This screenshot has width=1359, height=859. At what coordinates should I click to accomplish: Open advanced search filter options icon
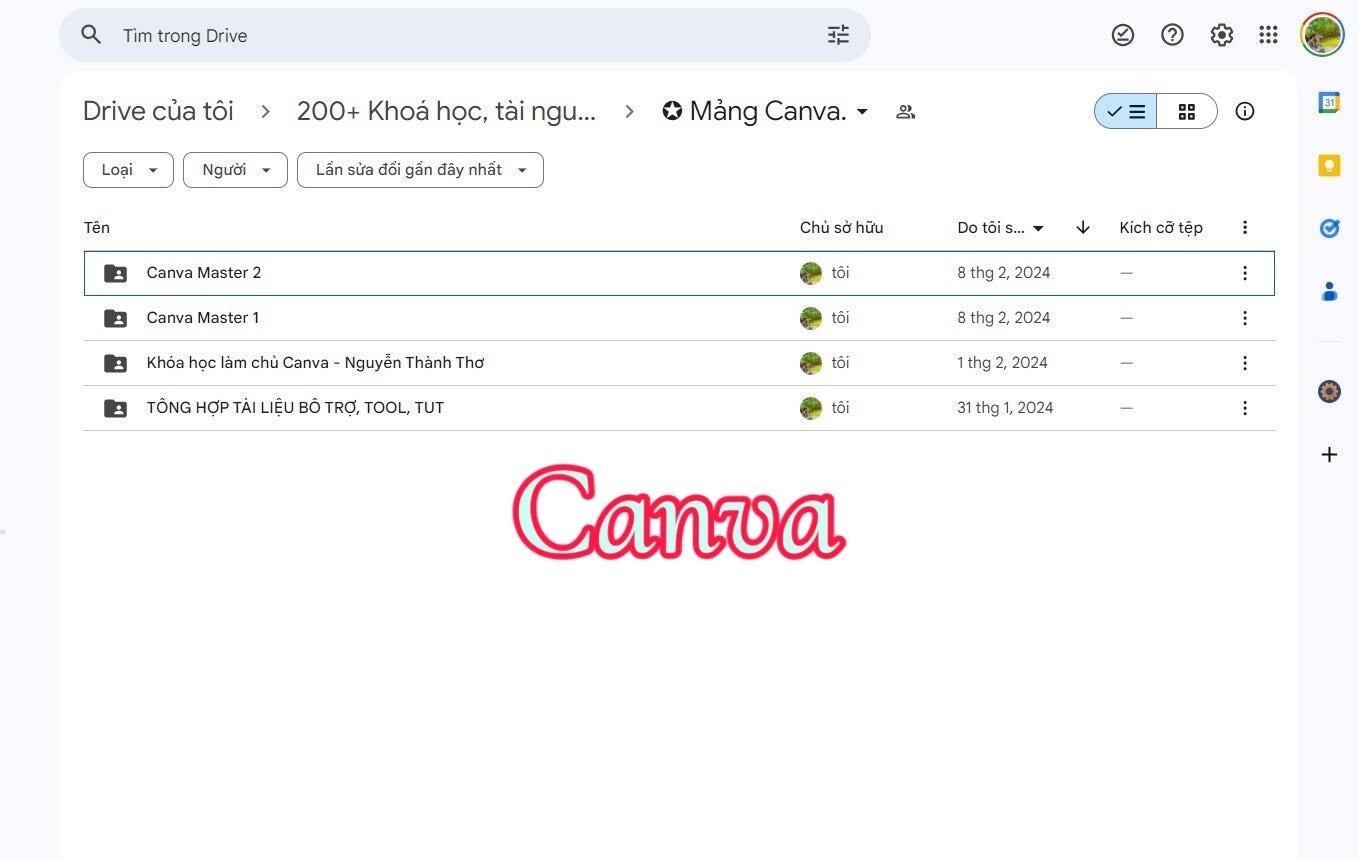coord(838,35)
